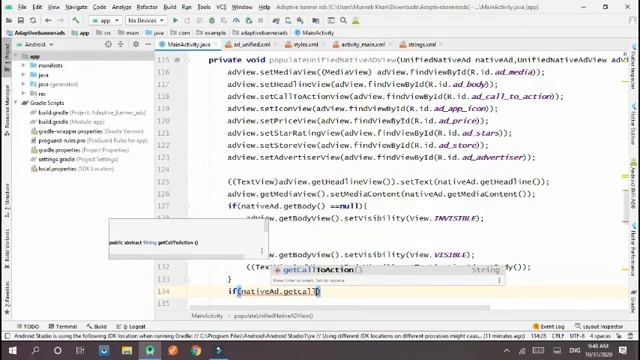Open the Refactor menu
The width and height of the screenshot is (640, 360).
click(147, 7)
